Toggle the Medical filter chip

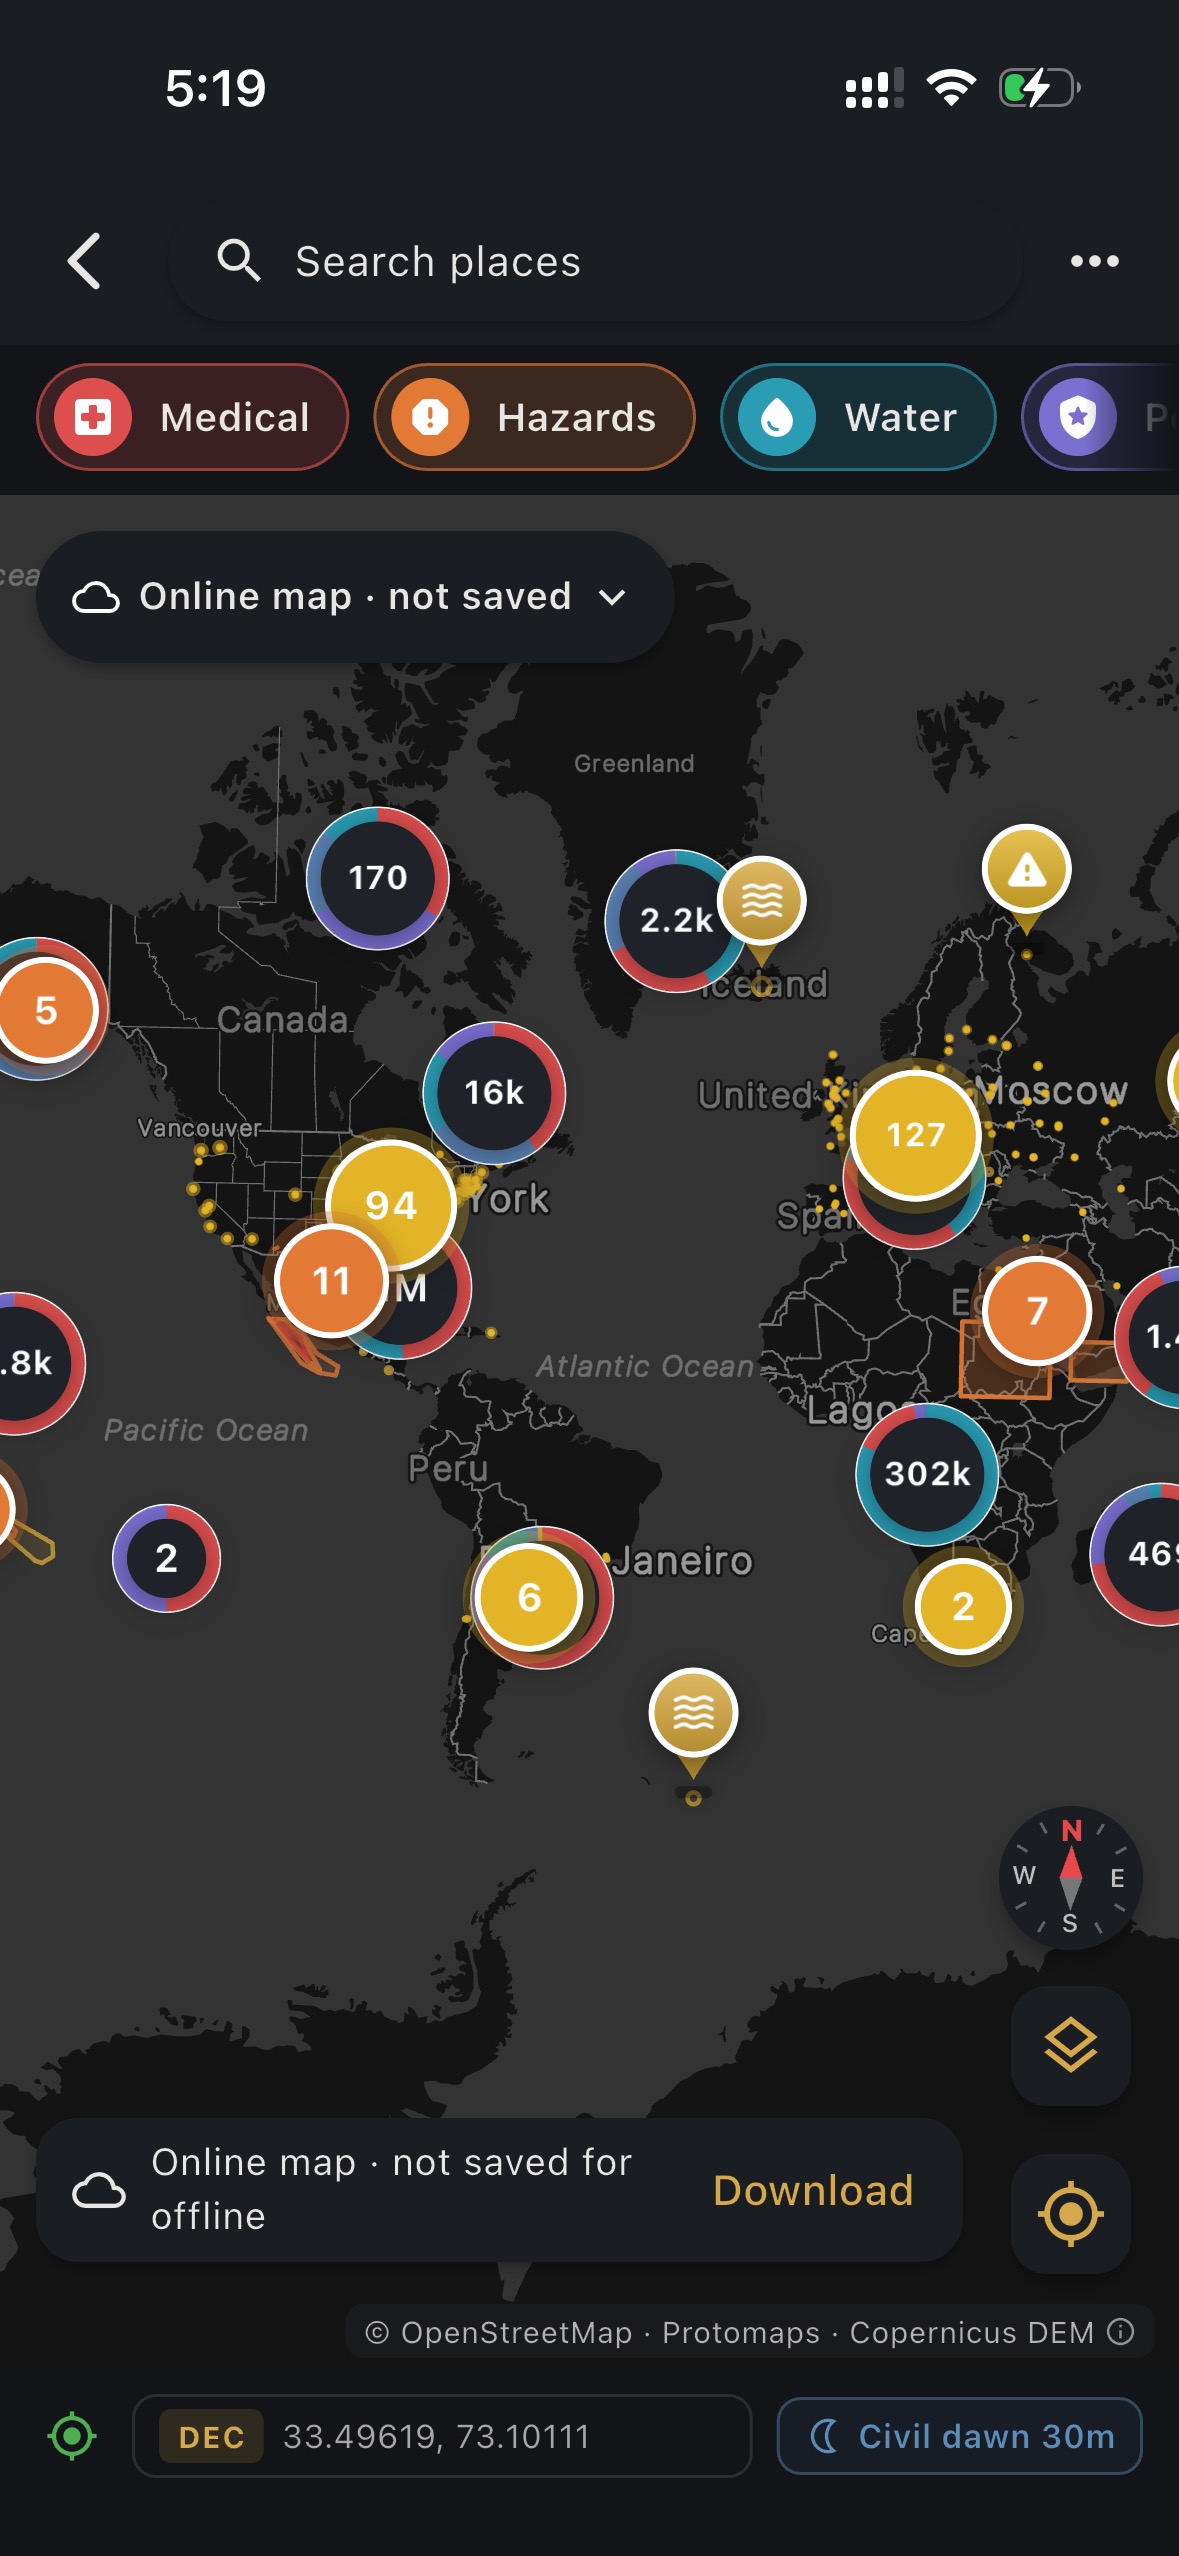pos(192,417)
